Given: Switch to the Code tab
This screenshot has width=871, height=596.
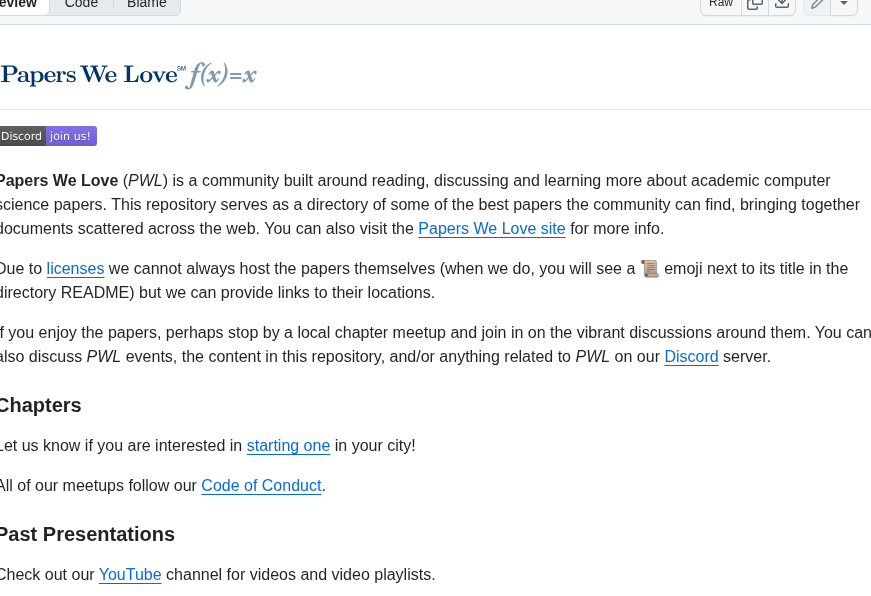Looking at the screenshot, I should tap(80, 4).
